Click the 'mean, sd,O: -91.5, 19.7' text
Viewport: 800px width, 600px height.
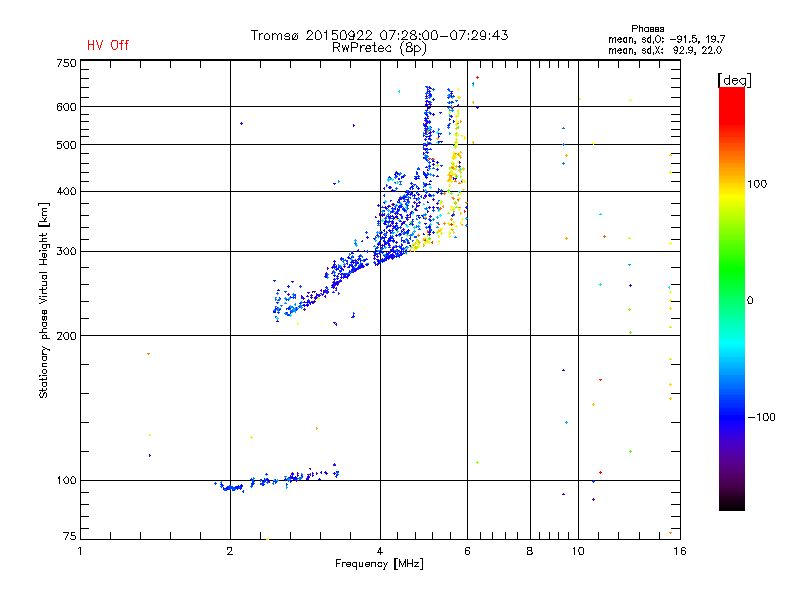point(666,39)
